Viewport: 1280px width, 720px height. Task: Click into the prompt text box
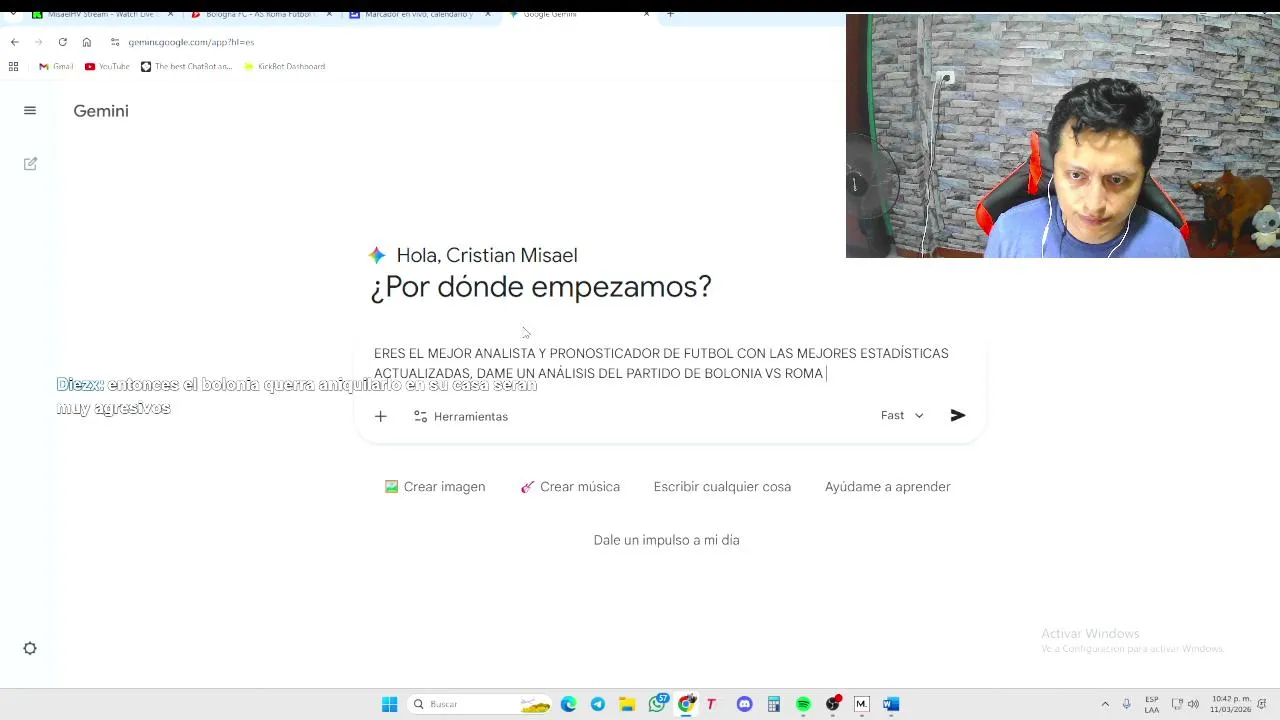pos(661,363)
